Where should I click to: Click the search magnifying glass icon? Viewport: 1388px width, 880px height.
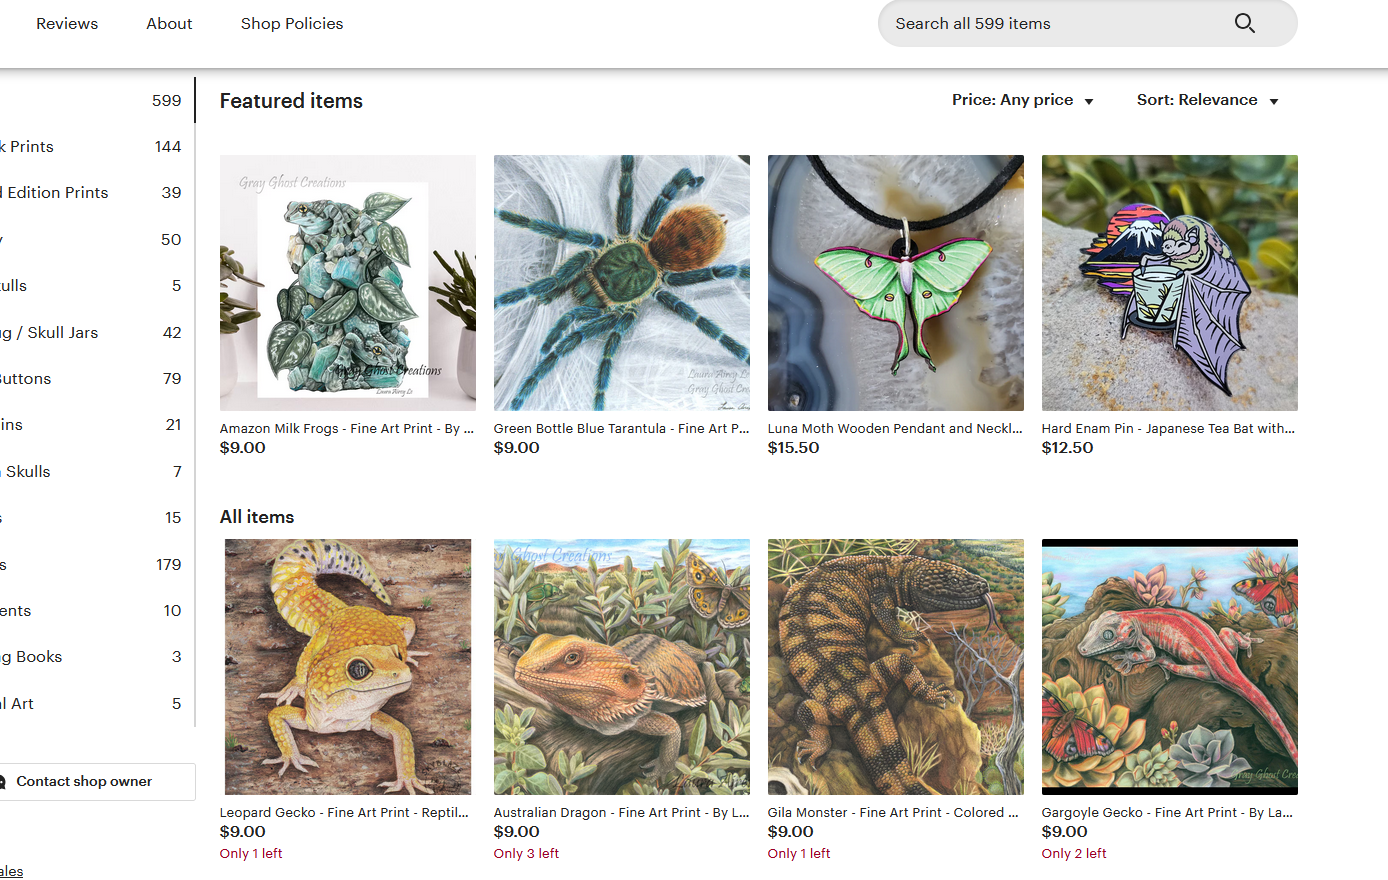coord(1244,23)
